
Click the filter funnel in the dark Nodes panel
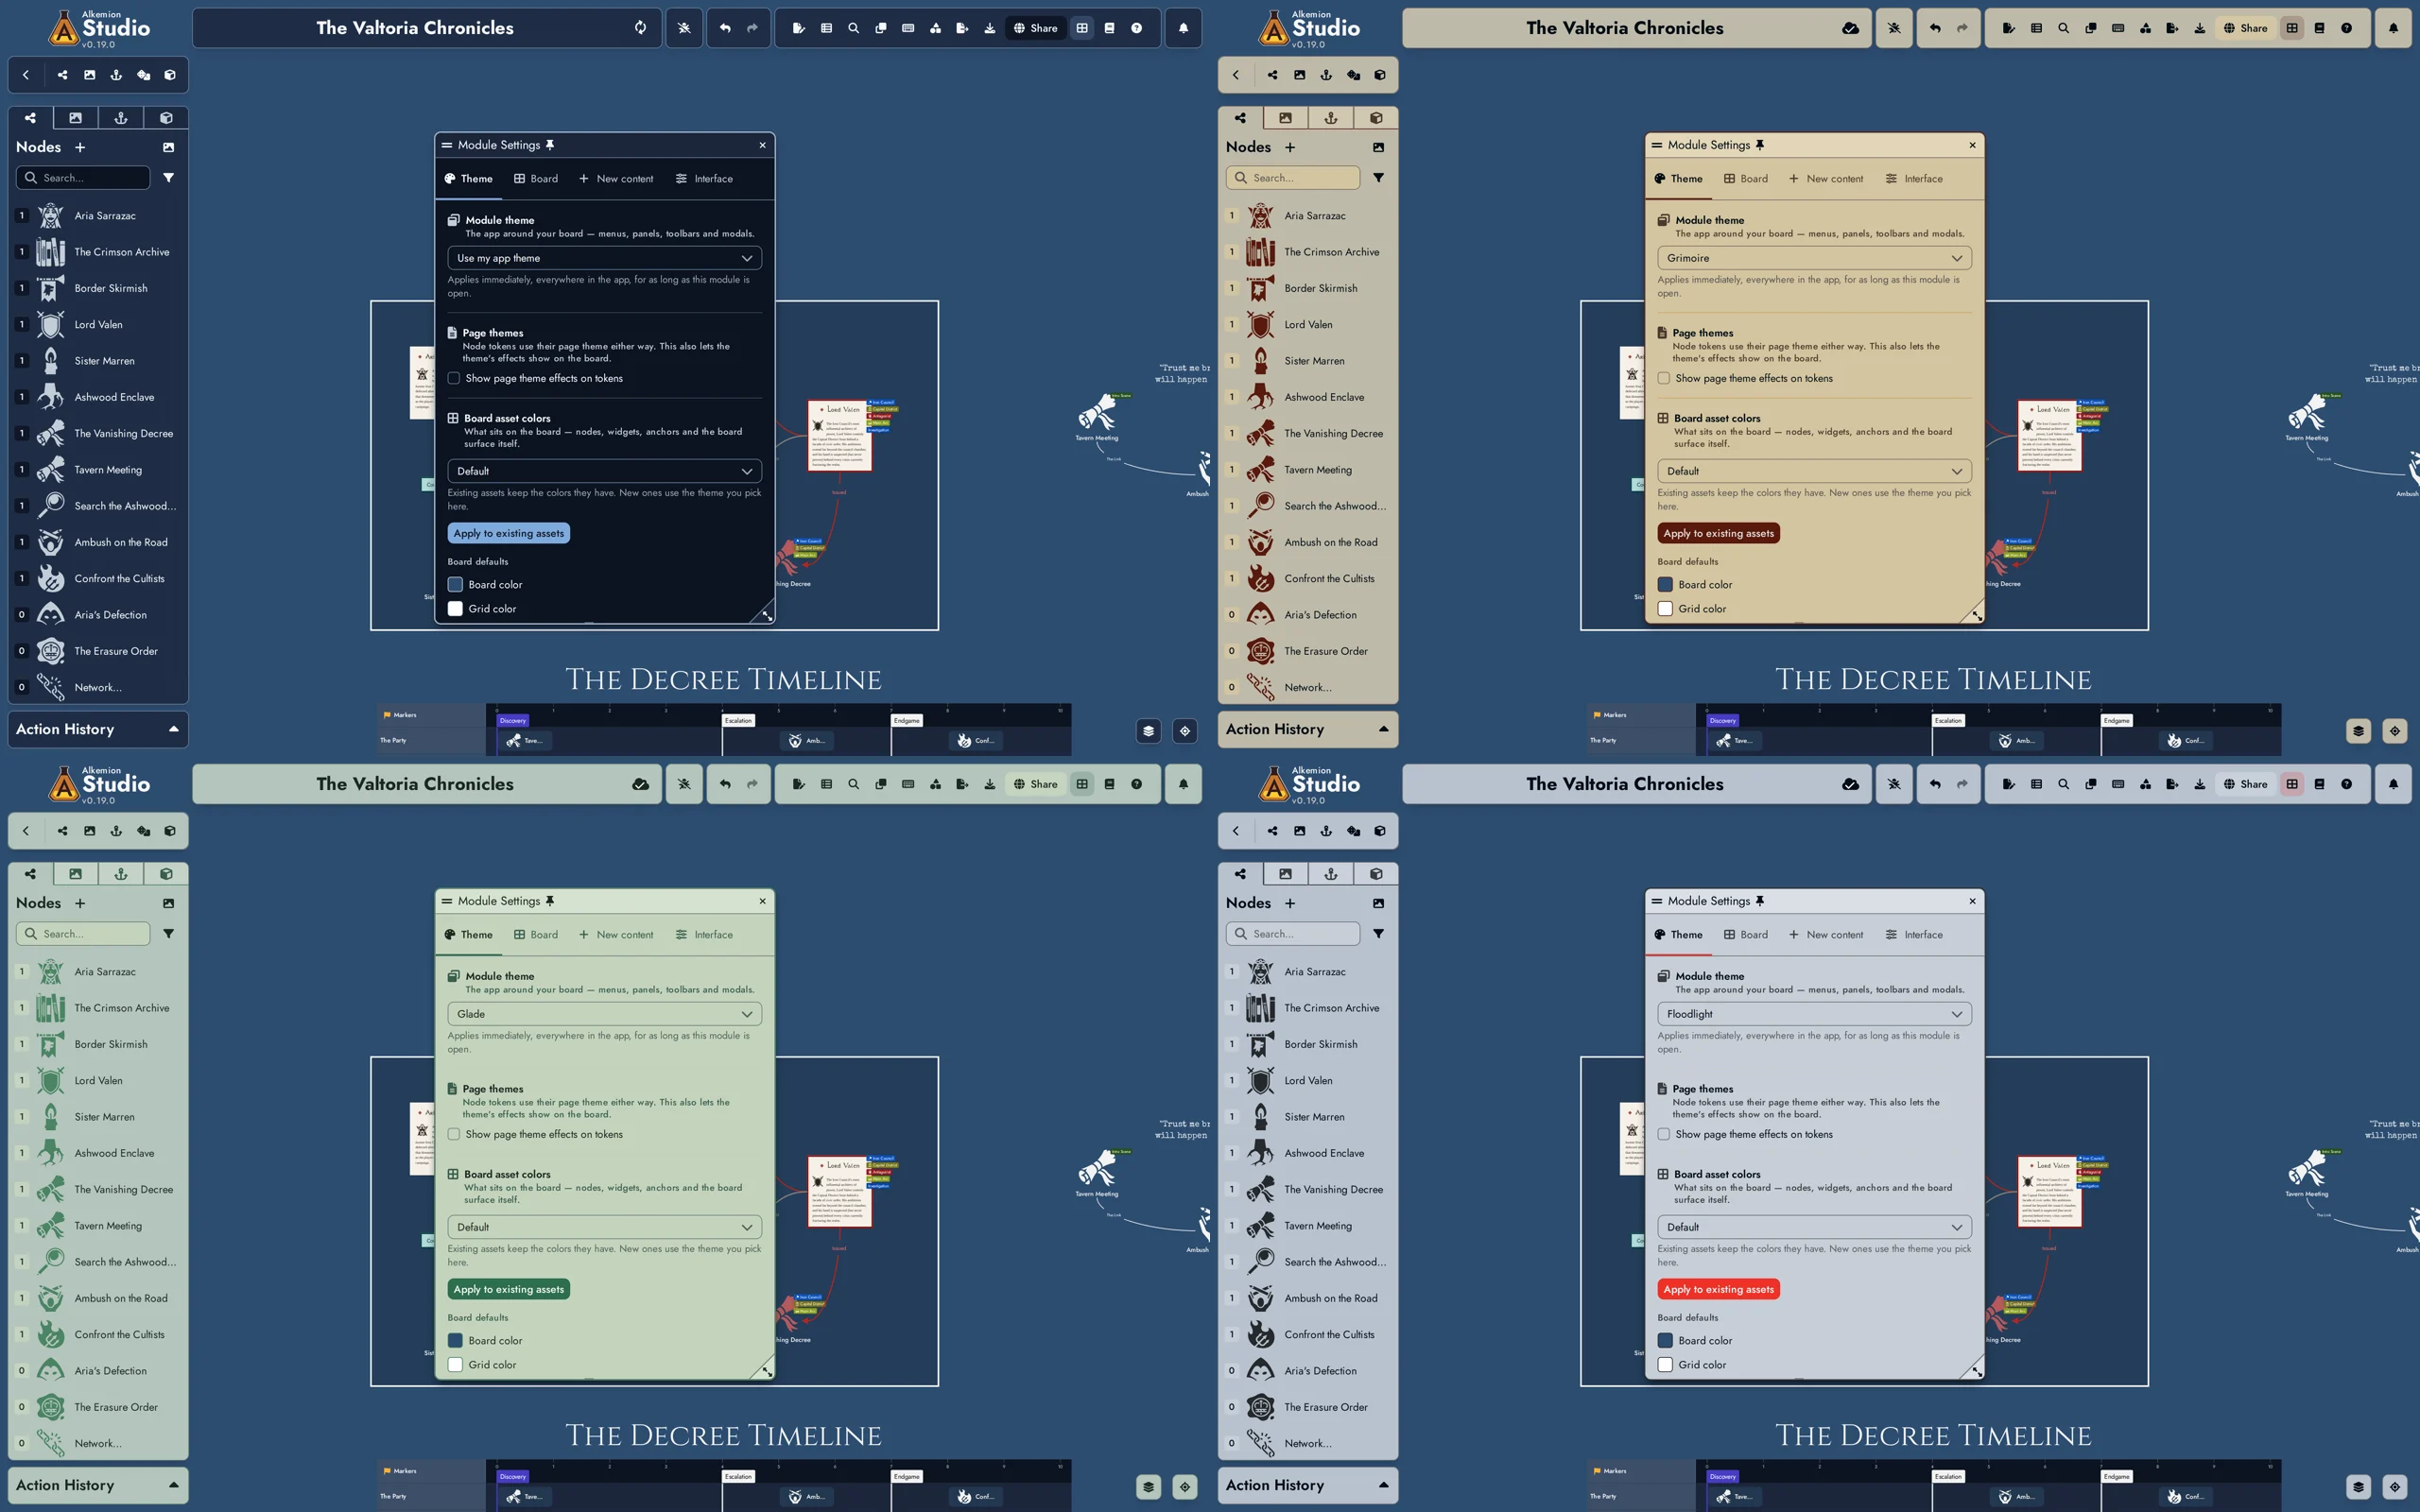tap(168, 177)
